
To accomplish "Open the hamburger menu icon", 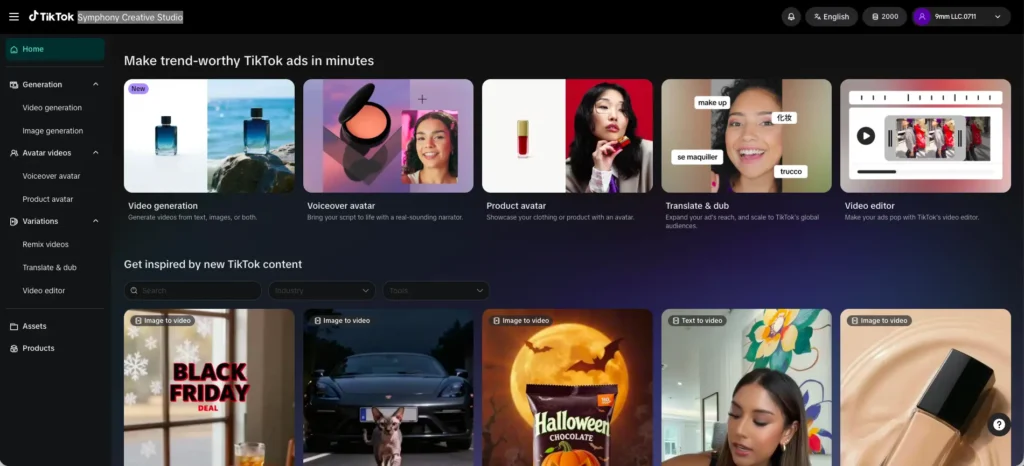I will pyautogui.click(x=14, y=17).
